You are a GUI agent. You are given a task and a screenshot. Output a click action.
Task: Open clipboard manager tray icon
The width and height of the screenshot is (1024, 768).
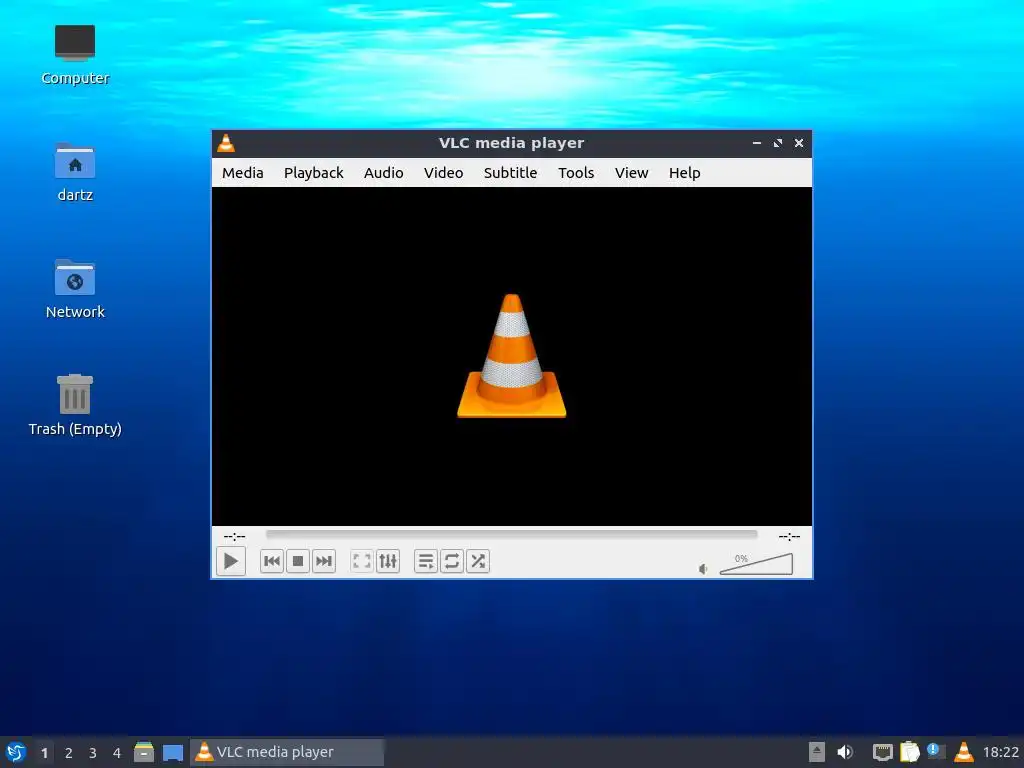point(909,752)
